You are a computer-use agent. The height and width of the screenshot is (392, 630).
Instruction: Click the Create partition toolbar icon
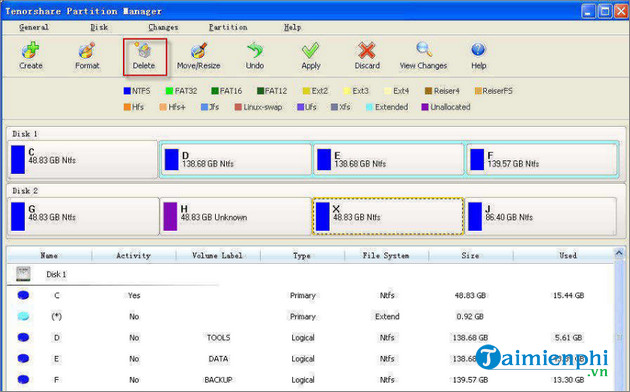click(31, 50)
